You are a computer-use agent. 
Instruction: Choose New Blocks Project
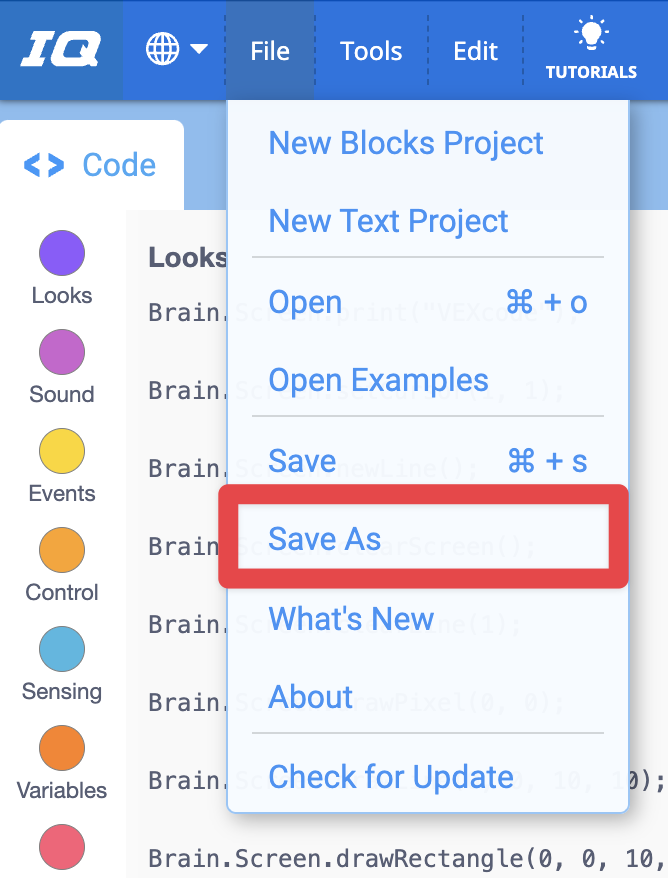405,143
